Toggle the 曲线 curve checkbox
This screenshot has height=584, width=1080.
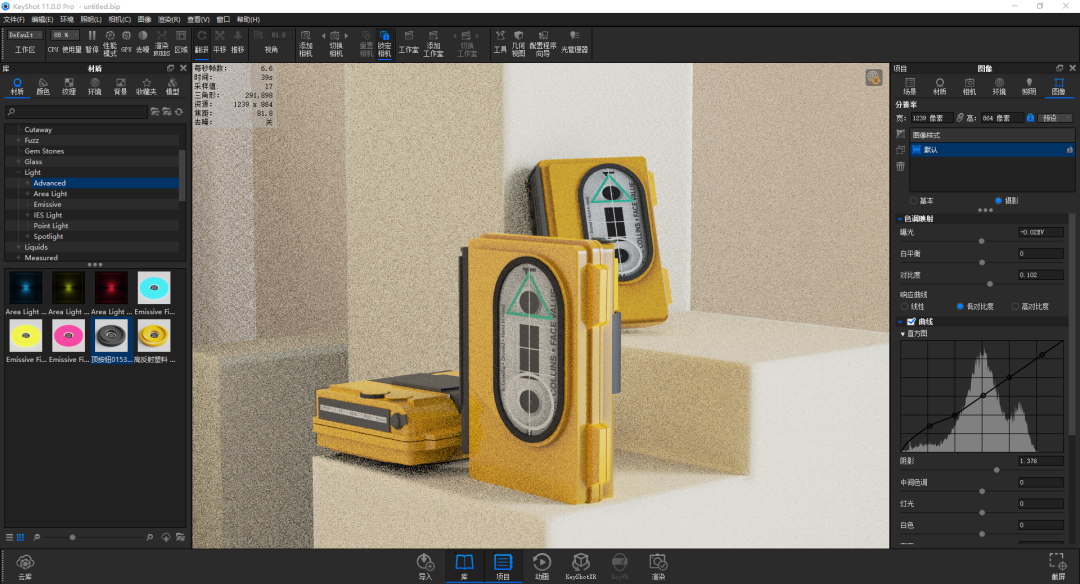pos(911,322)
